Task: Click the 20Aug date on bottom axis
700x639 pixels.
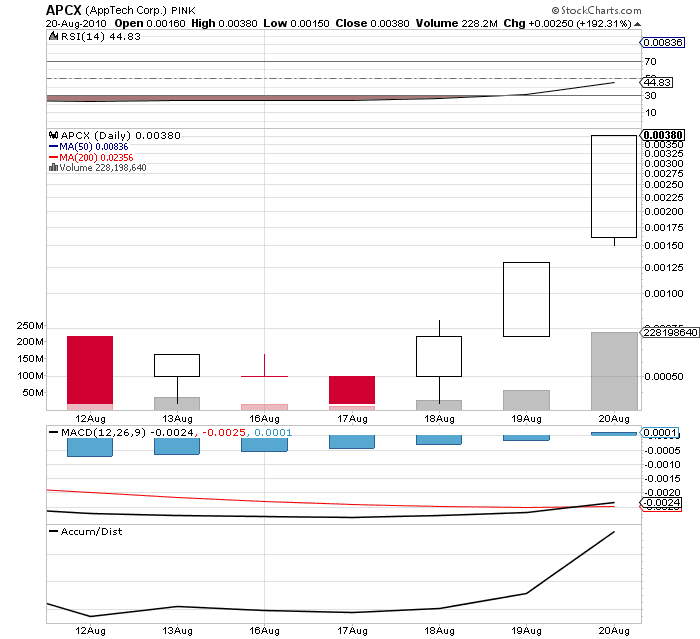Action: 614,631
